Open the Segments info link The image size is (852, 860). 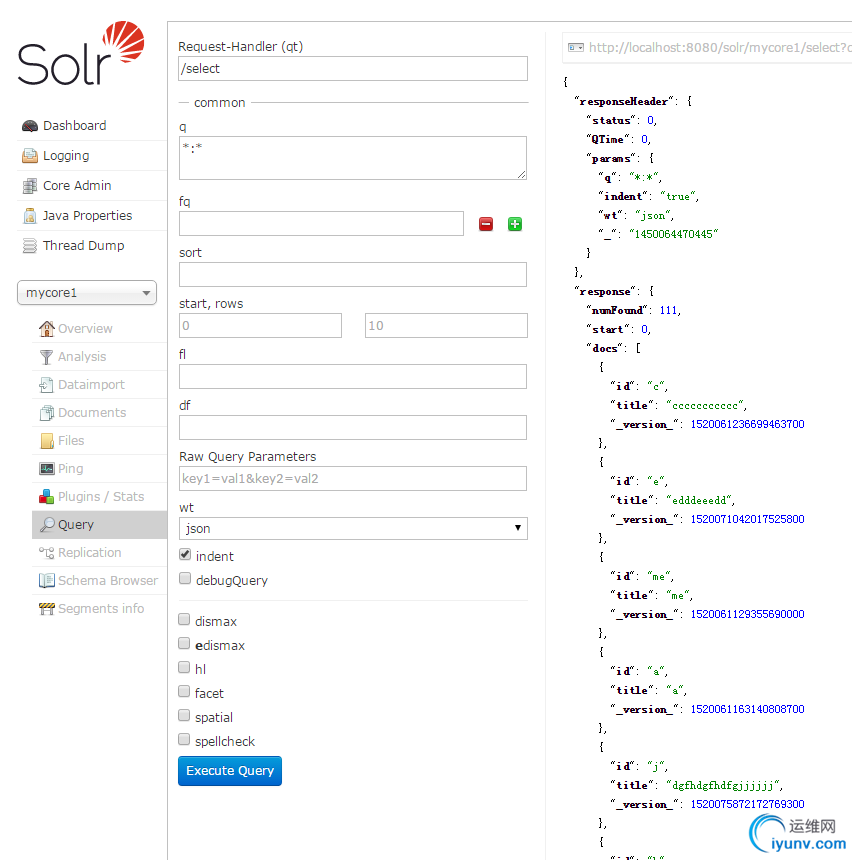coord(101,609)
